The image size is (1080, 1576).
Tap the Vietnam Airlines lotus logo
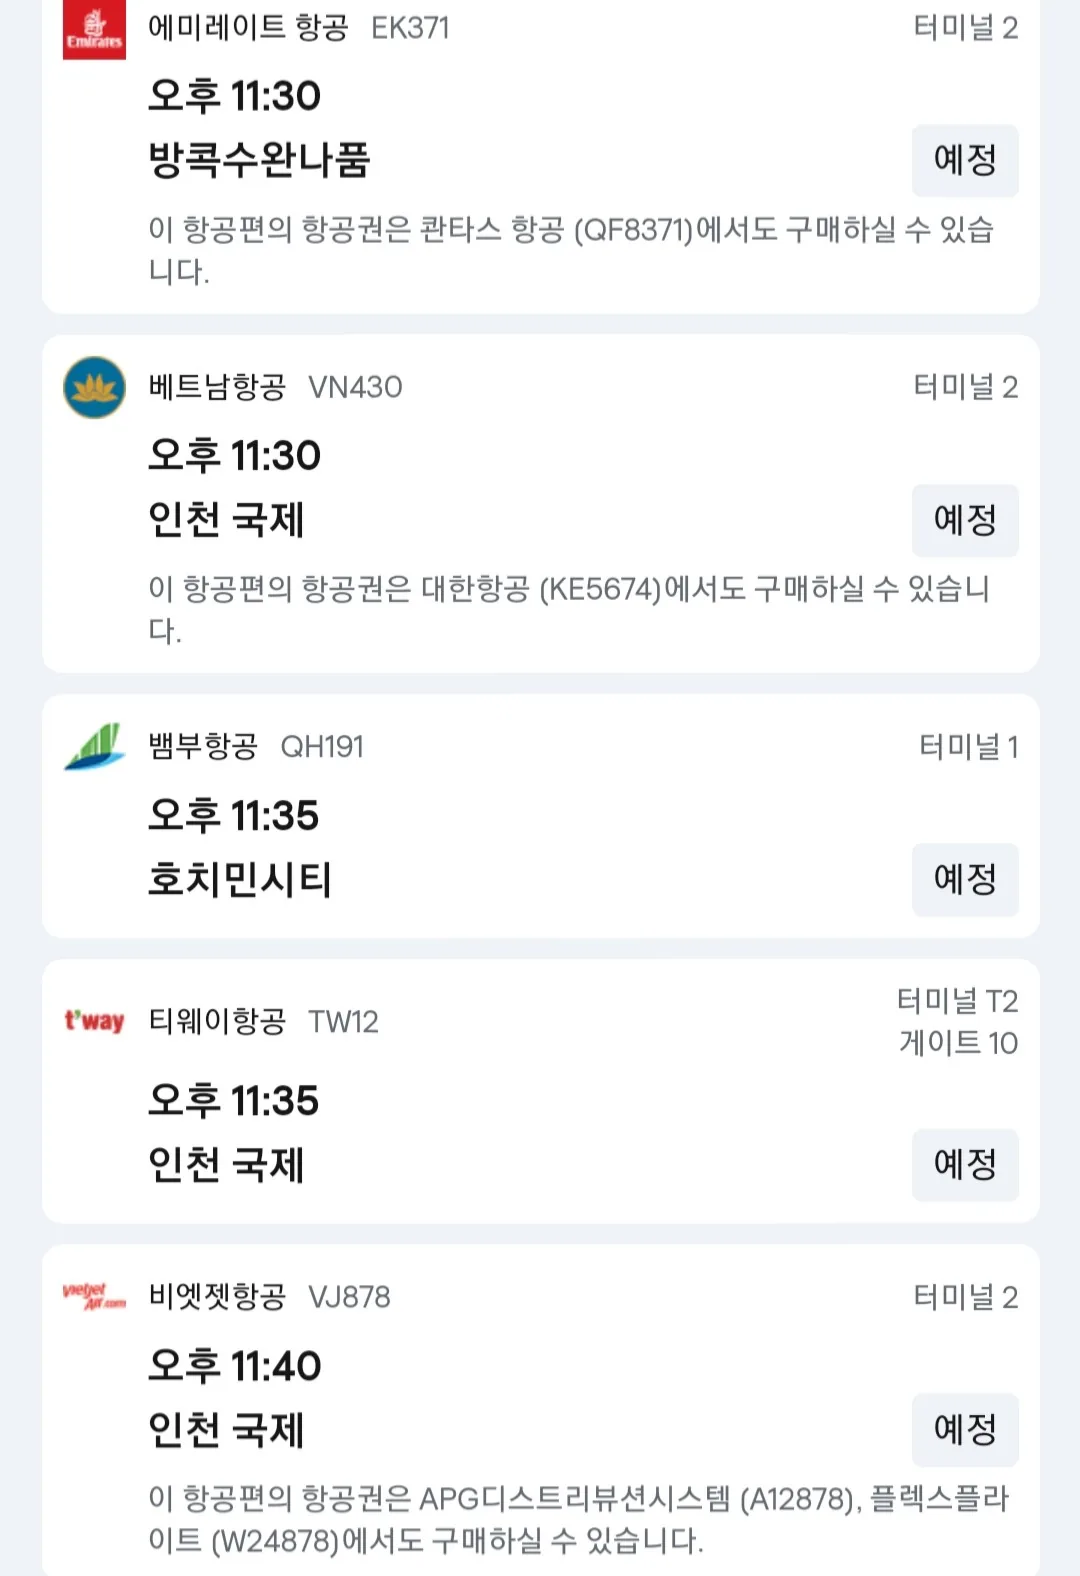pyautogui.click(x=94, y=387)
